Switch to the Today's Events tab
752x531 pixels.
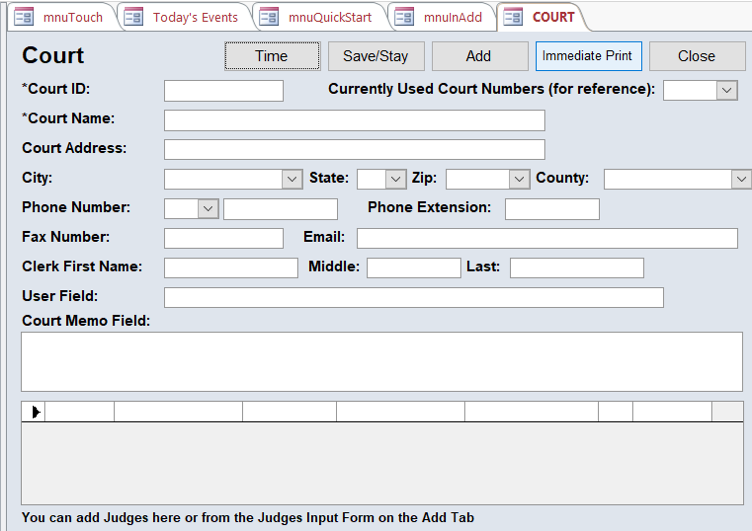(x=195, y=17)
